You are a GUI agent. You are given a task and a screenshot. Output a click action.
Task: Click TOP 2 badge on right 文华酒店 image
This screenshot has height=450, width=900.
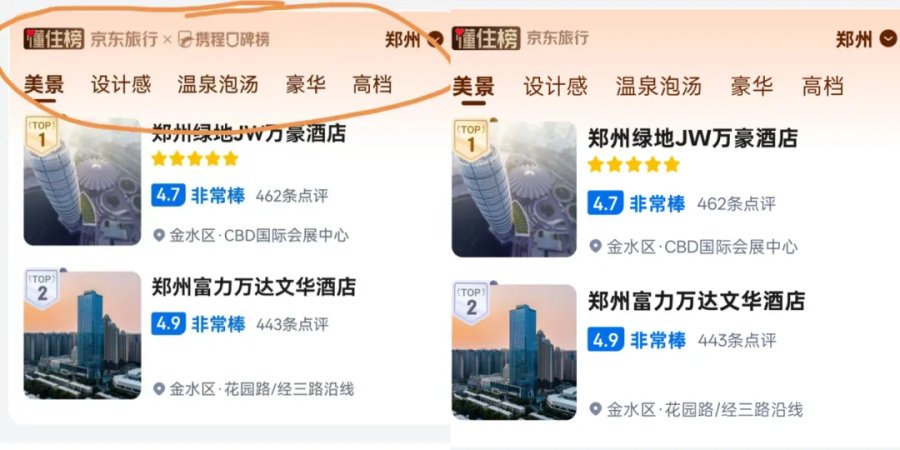(x=471, y=302)
